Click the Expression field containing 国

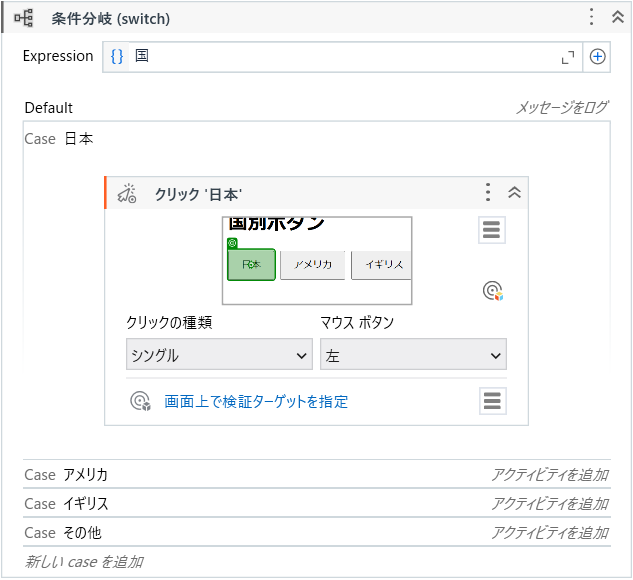click(x=340, y=57)
